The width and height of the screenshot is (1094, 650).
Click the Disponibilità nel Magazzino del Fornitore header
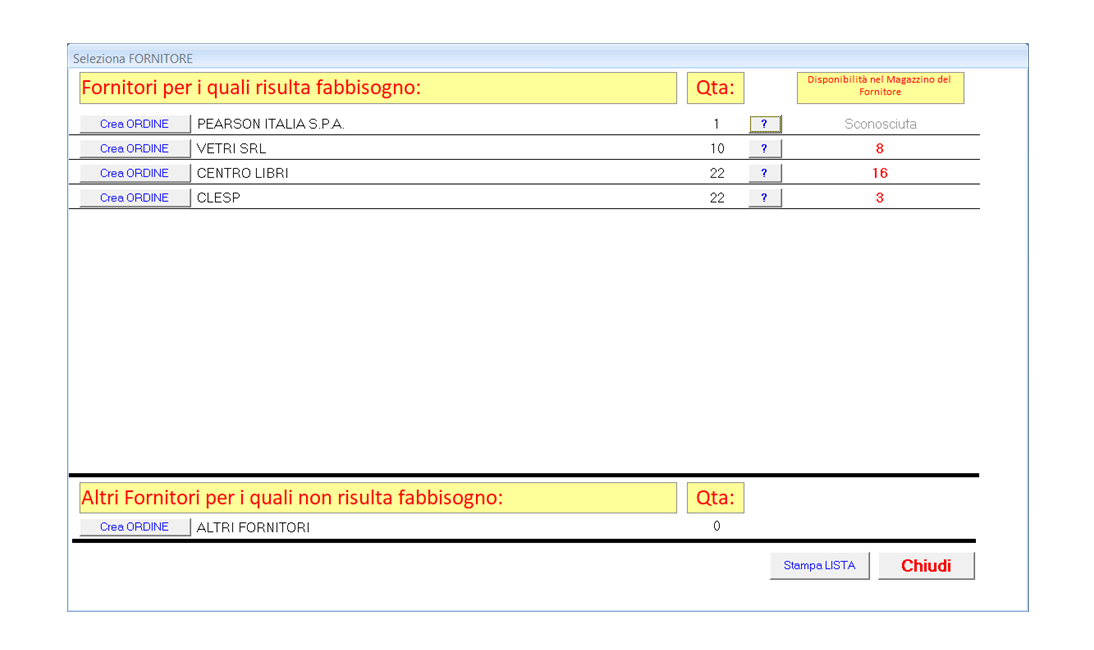coord(880,88)
